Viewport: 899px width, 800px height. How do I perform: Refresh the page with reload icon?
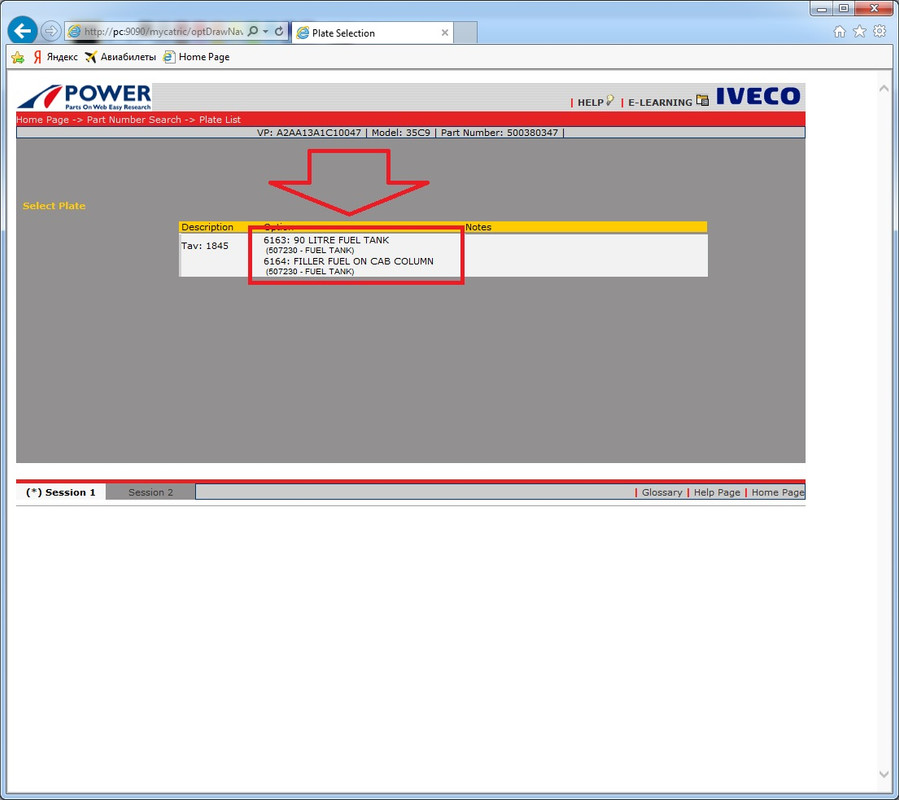[x=279, y=32]
